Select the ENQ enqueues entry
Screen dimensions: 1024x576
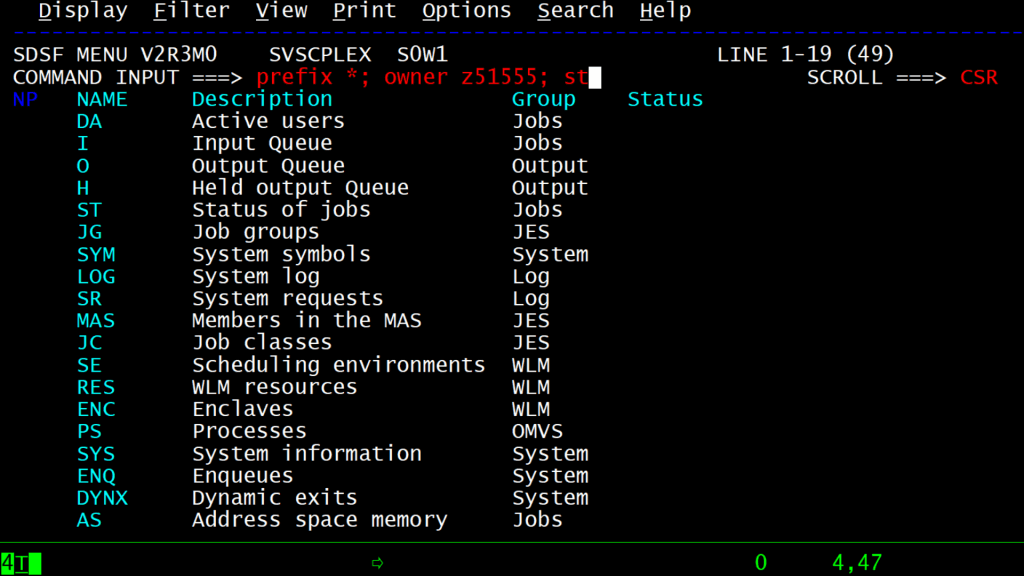coord(96,476)
